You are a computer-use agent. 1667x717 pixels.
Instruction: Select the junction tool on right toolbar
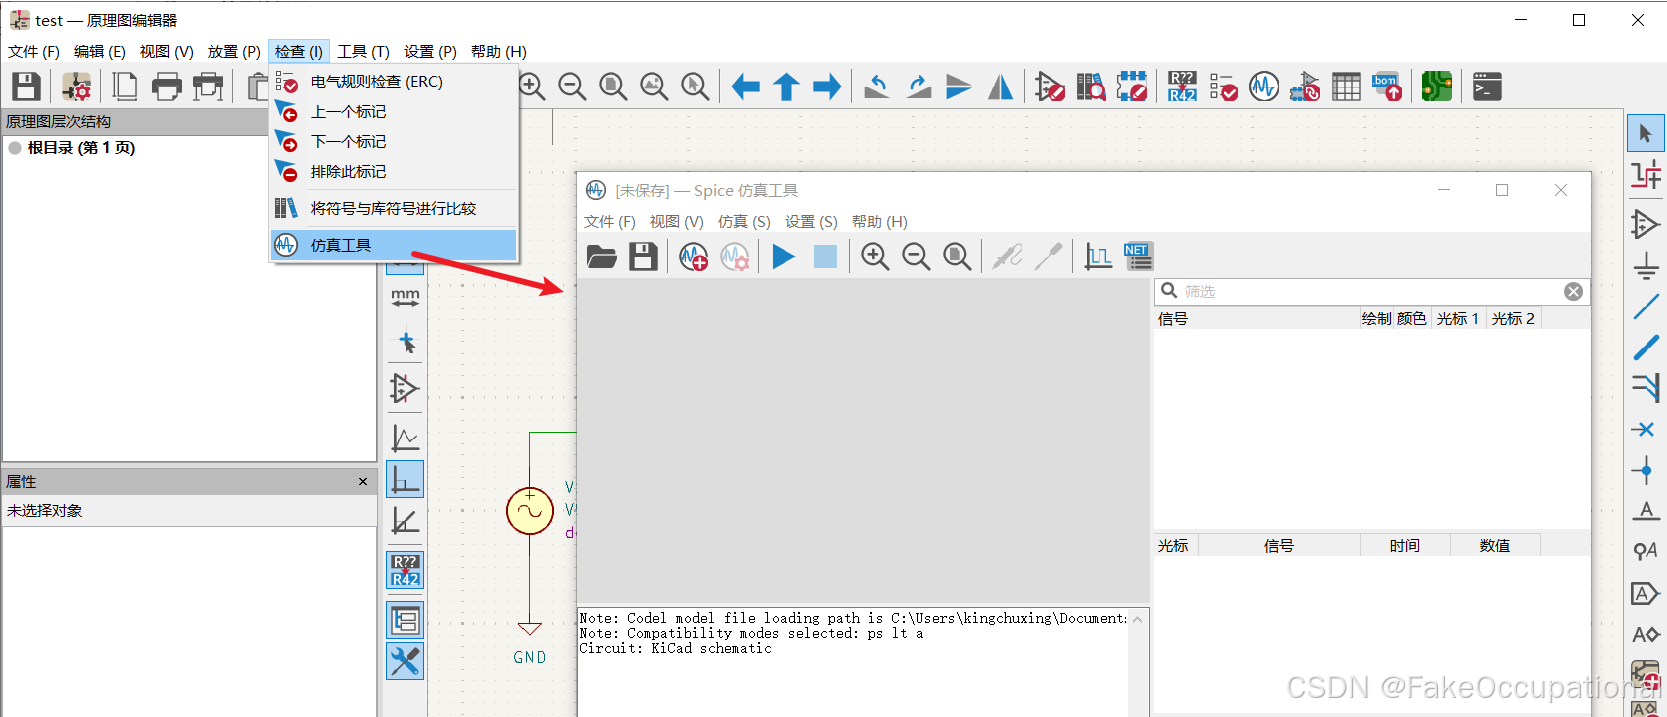[1646, 470]
